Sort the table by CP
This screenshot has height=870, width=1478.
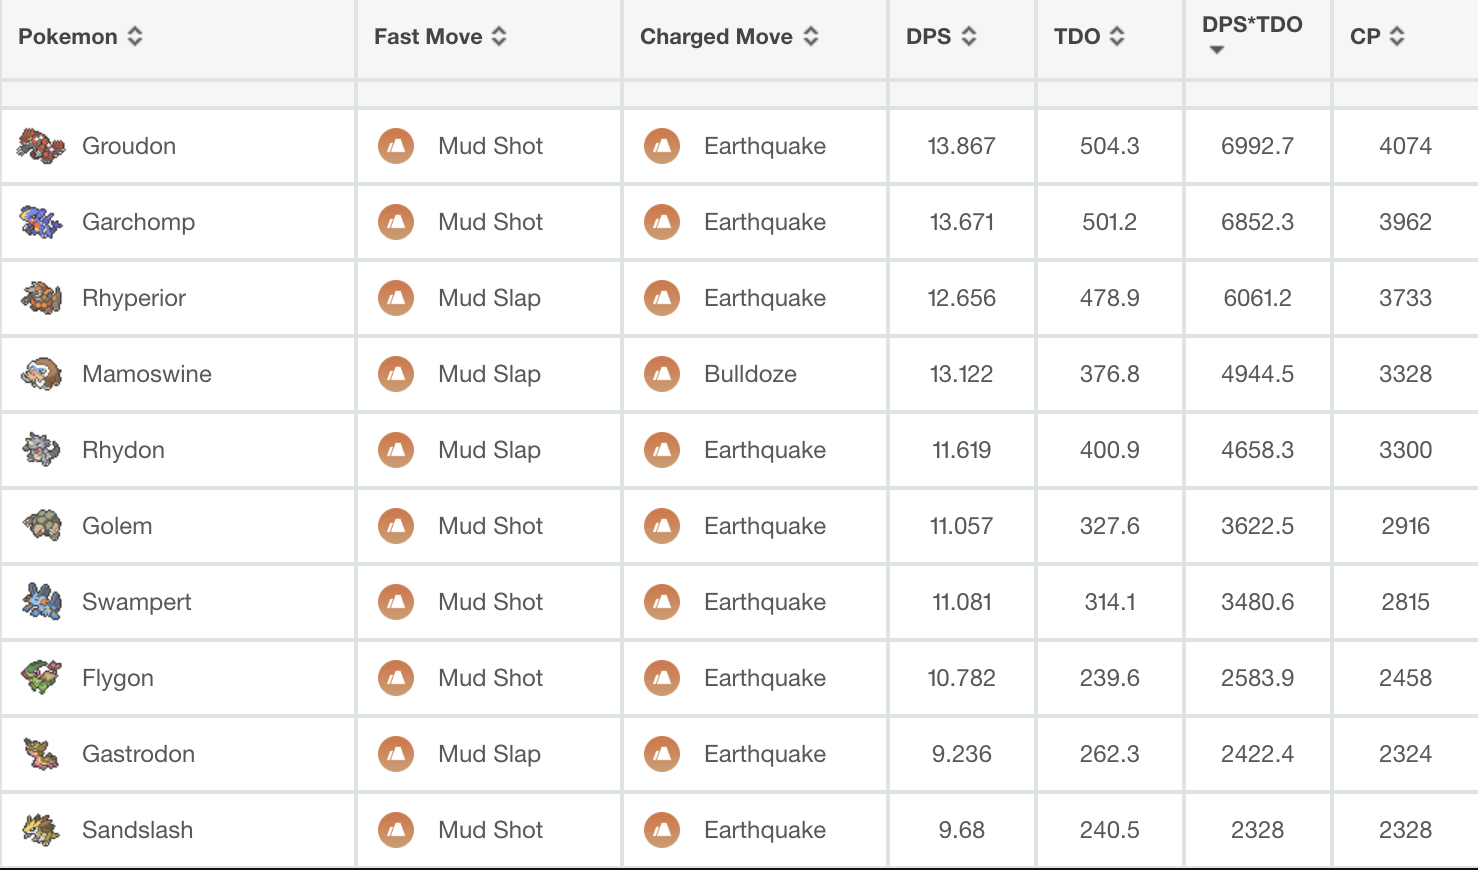[x=1397, y=37]
